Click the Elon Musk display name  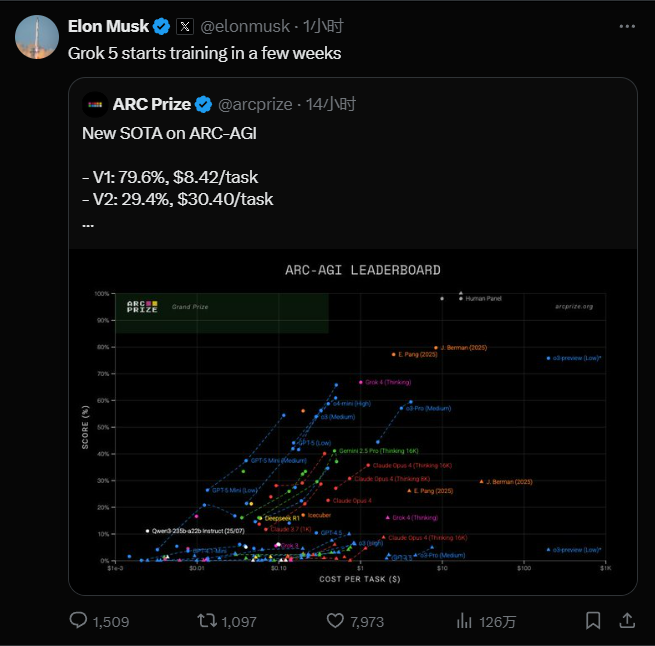point(108,26)
